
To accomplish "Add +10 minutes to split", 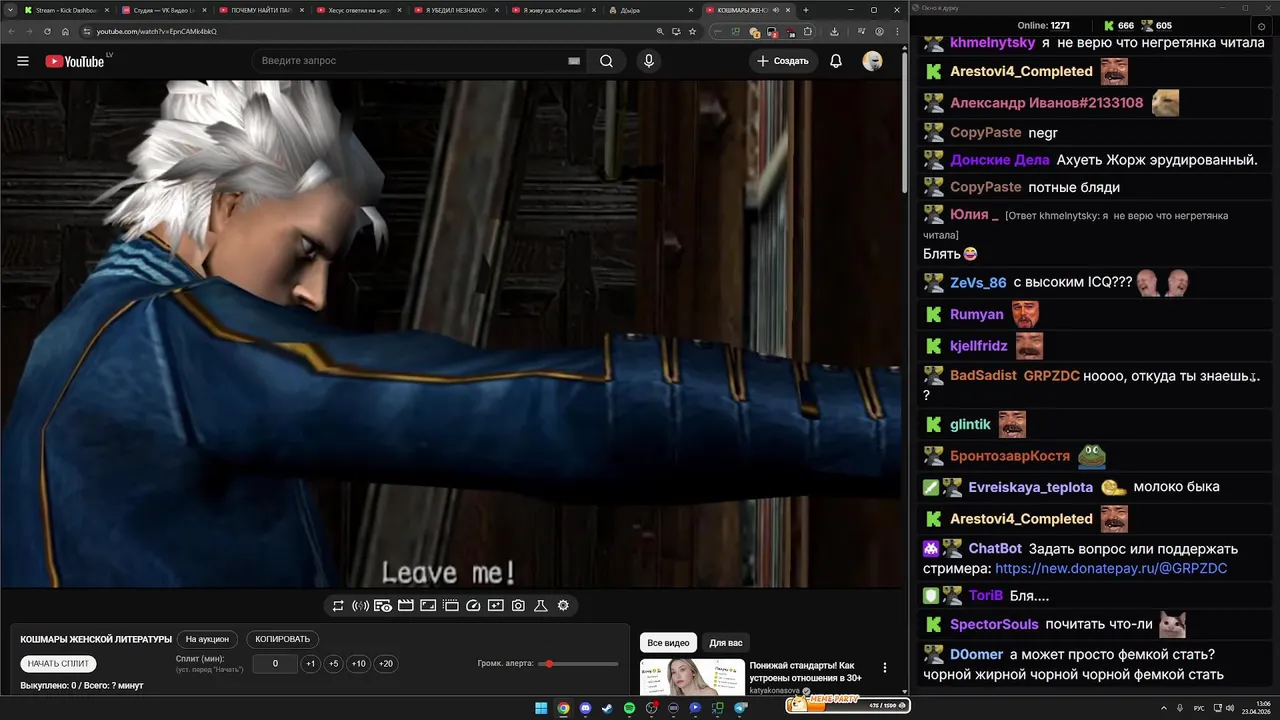I will 358,664.
